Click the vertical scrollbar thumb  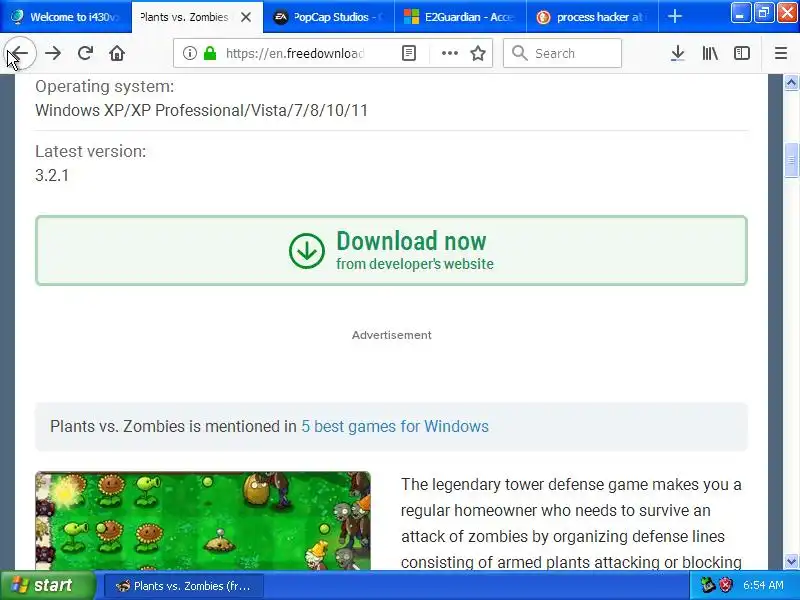point(791,160)
